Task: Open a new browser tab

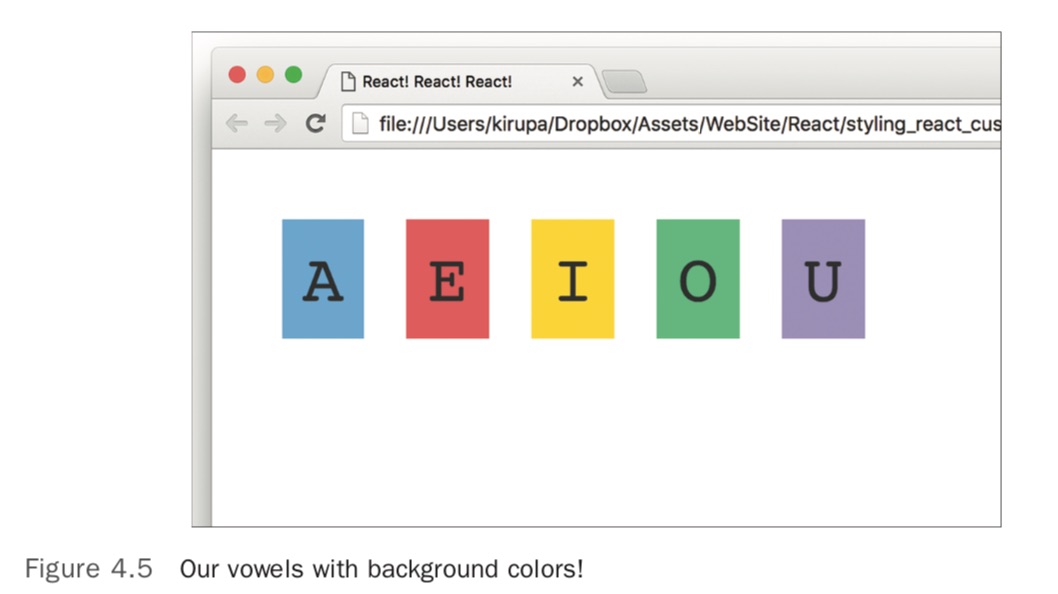Action: 625,82
